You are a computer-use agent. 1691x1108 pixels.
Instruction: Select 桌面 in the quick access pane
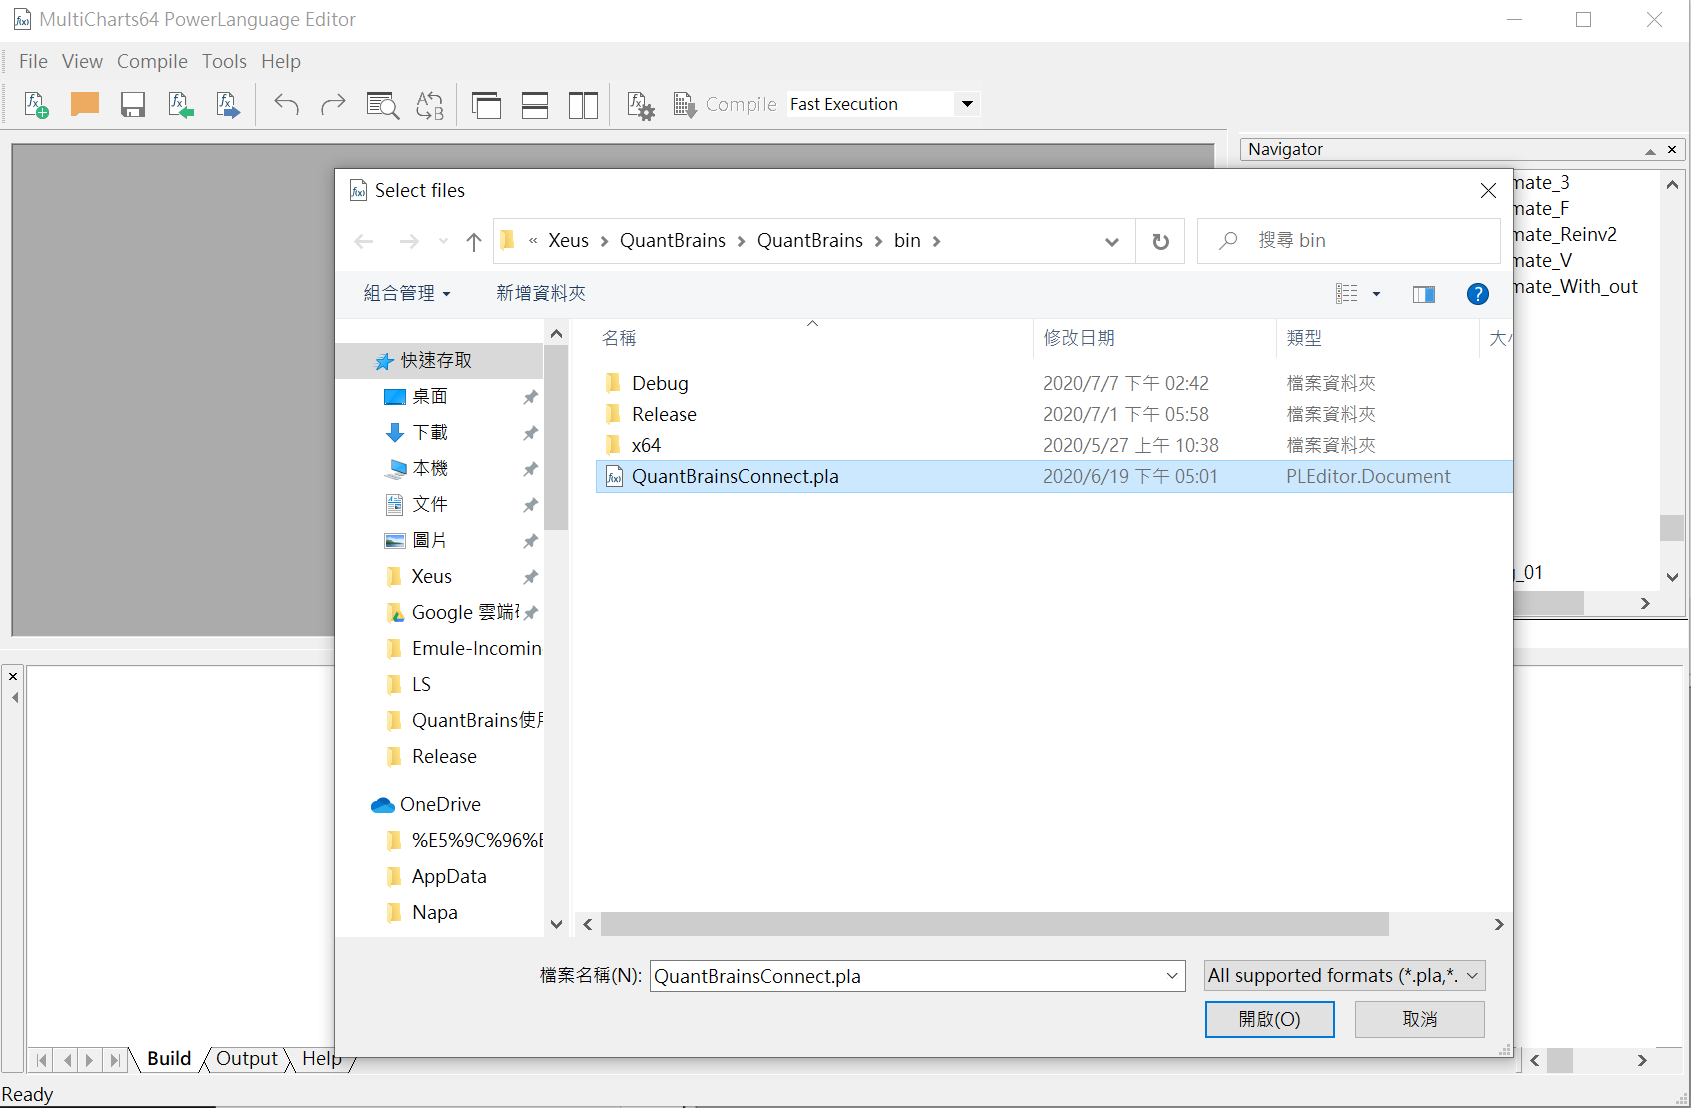tap(430, 397)
